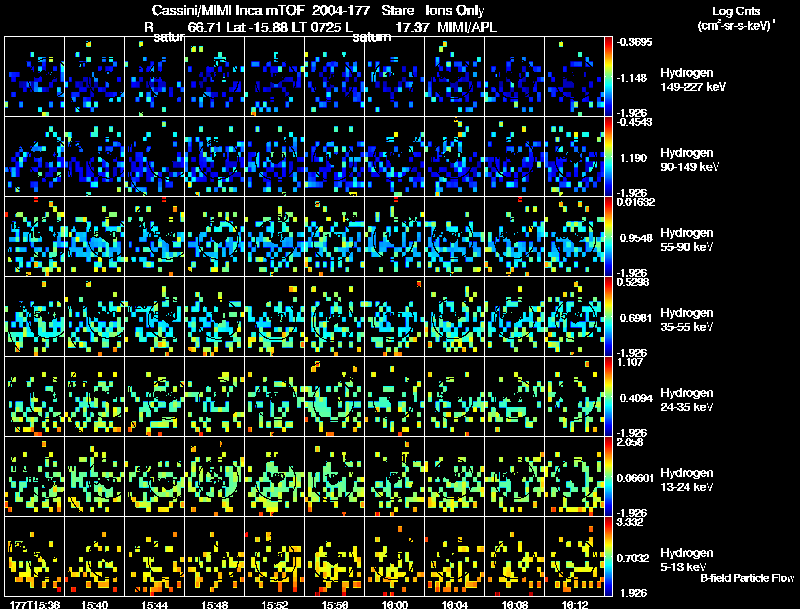Click the '1.107' color scale value
Screen dimensions: 800x609
(630, 362)
